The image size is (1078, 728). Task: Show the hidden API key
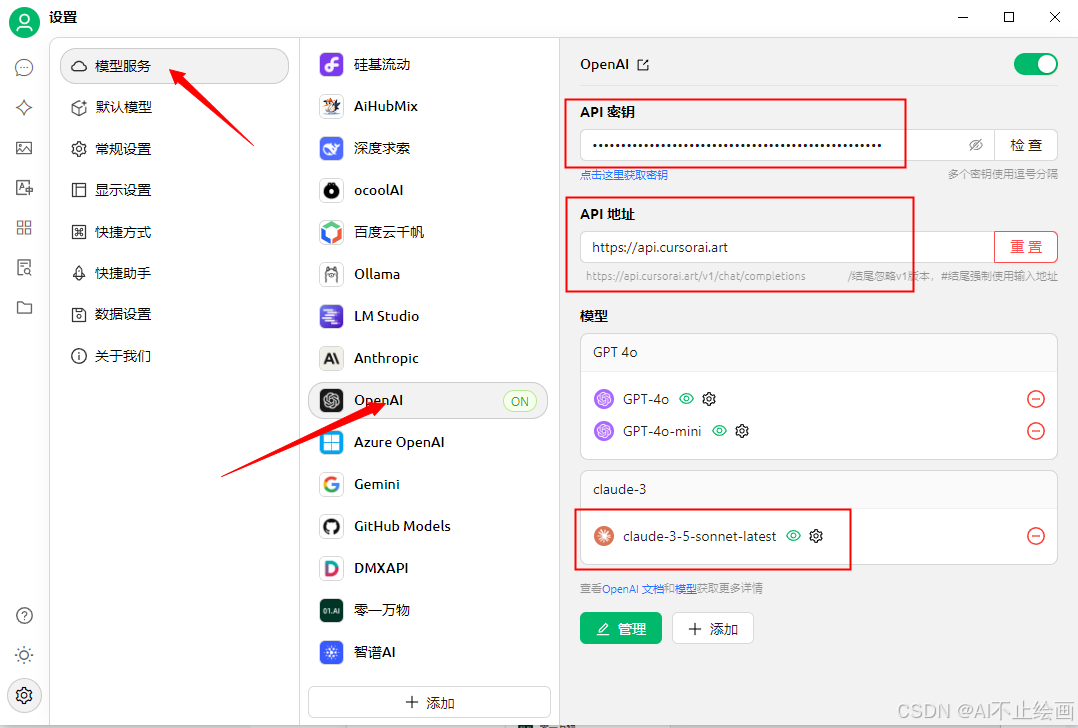[x=976, y=145]
